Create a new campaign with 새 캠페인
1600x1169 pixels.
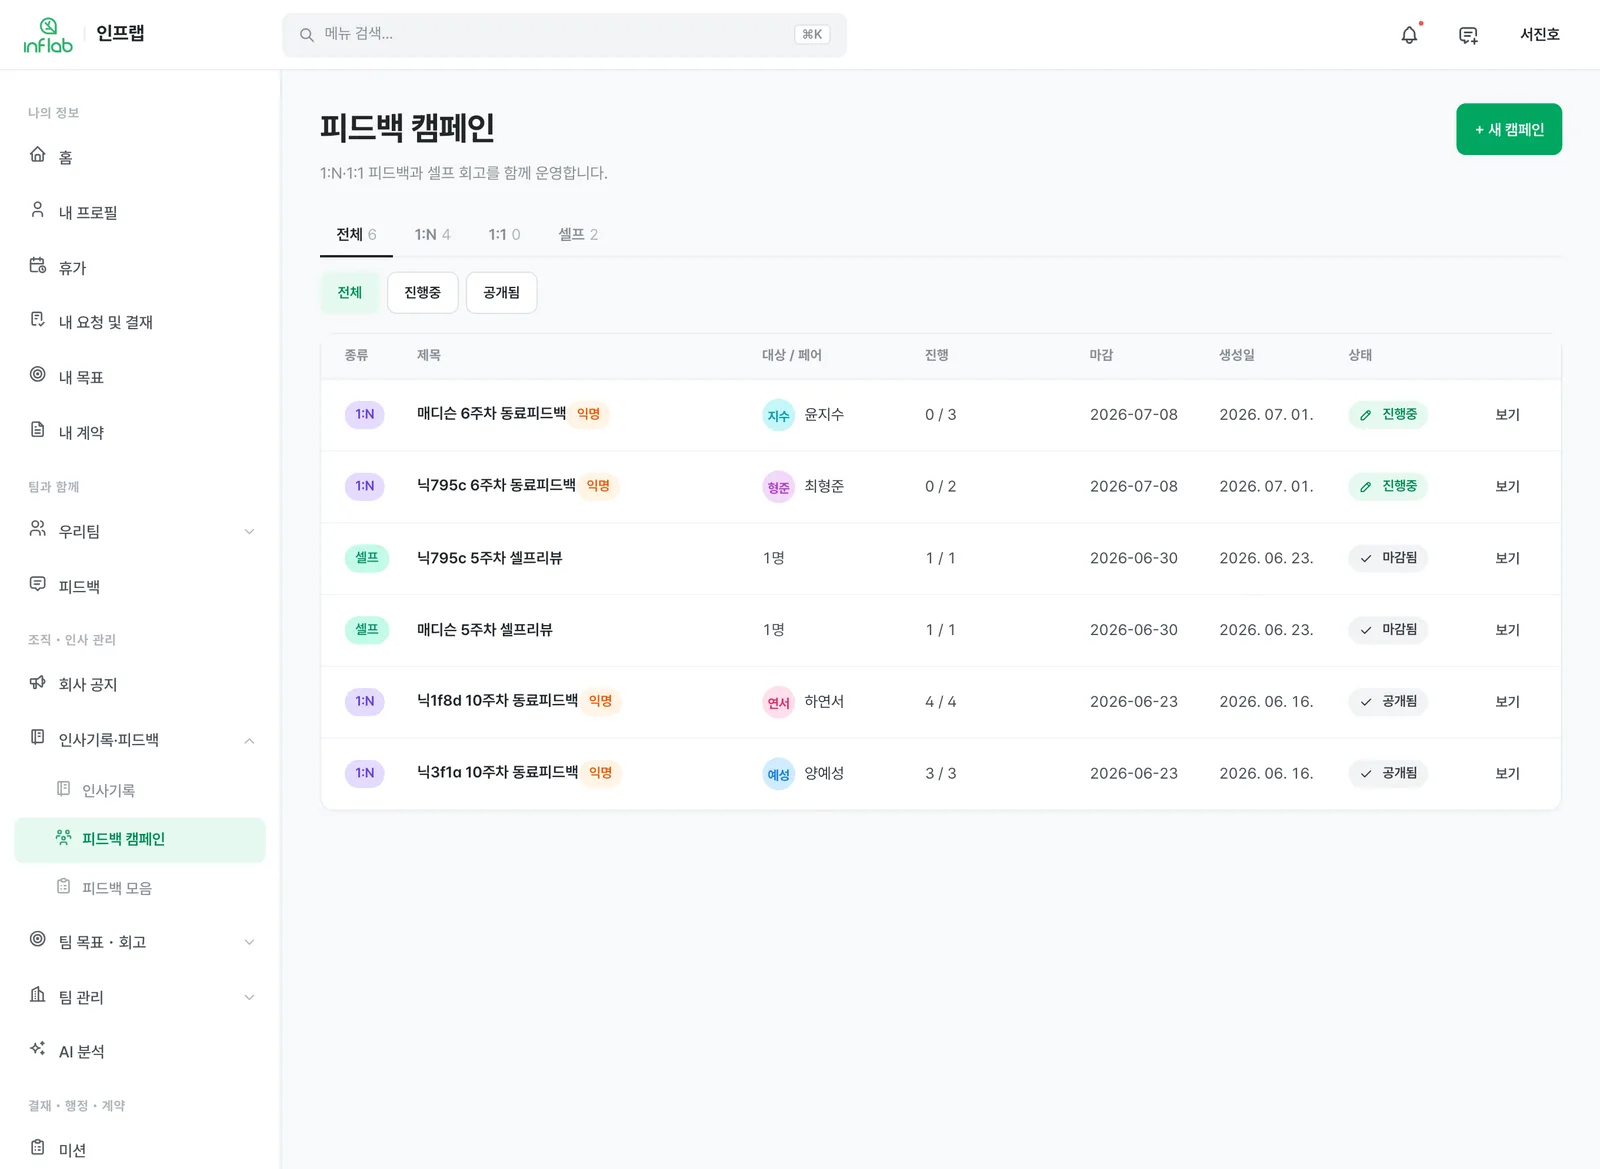tap(1509, 129)
